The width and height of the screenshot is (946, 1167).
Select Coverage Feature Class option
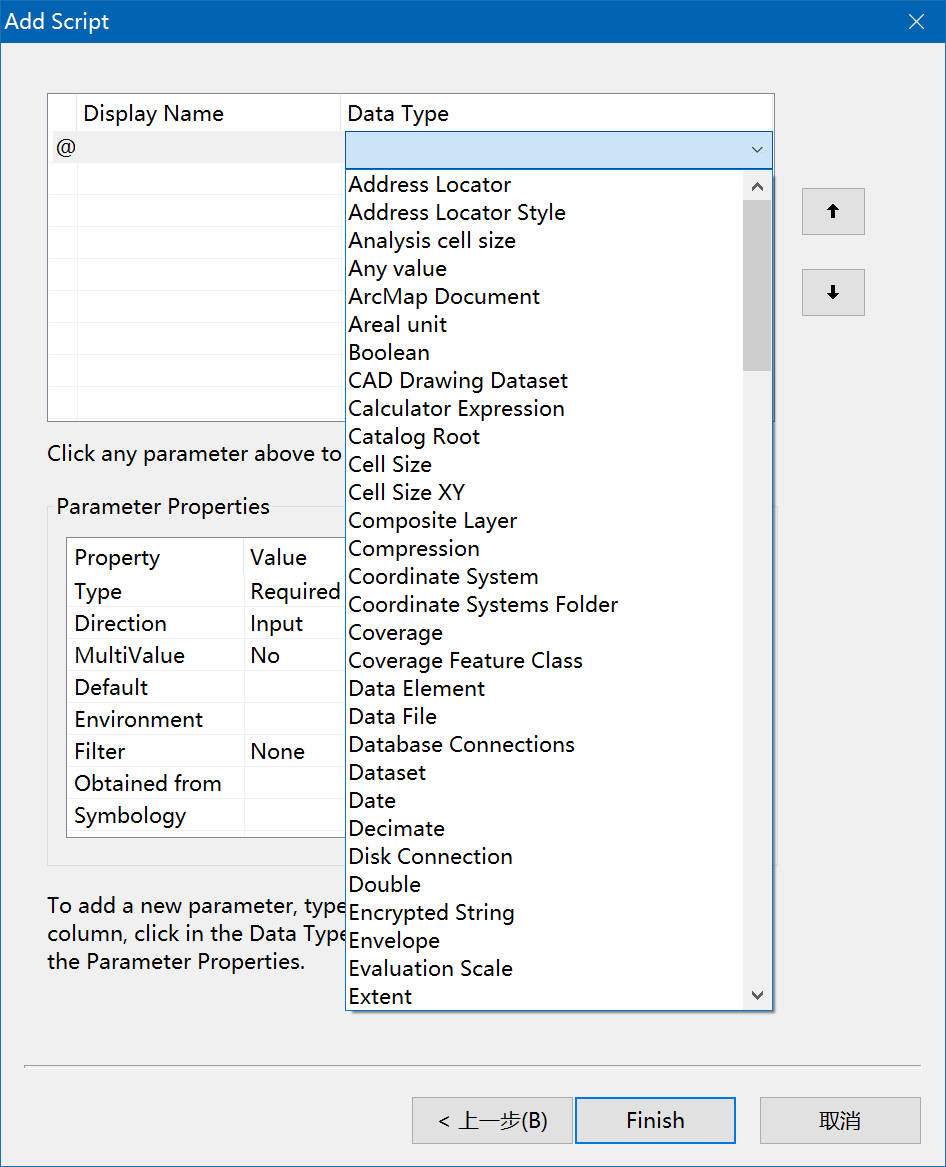click(x=544, y=661)
